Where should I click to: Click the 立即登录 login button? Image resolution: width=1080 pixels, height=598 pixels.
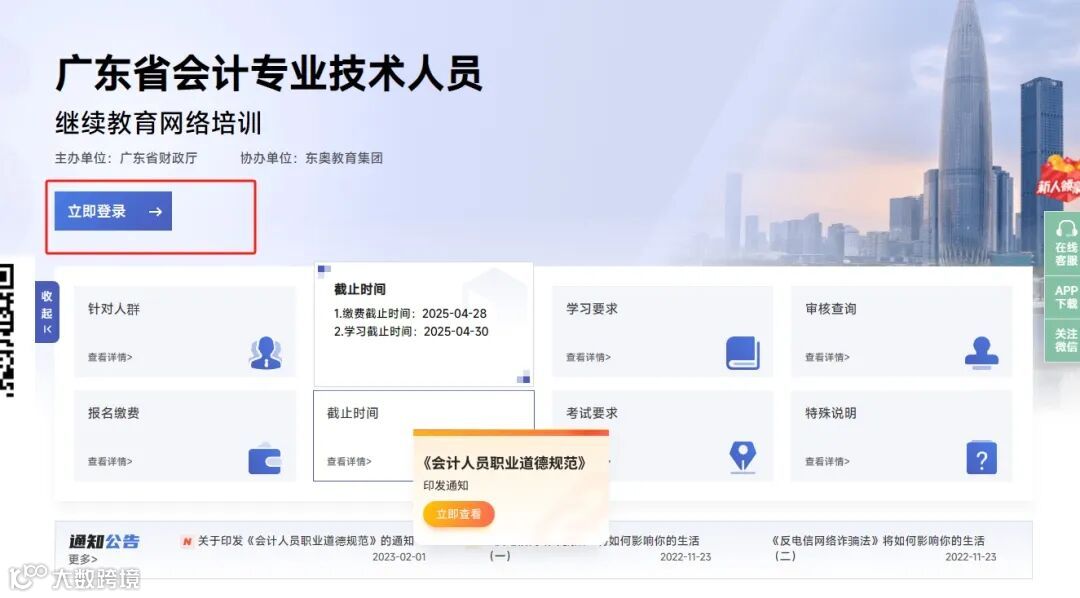(x=113, y=211)
